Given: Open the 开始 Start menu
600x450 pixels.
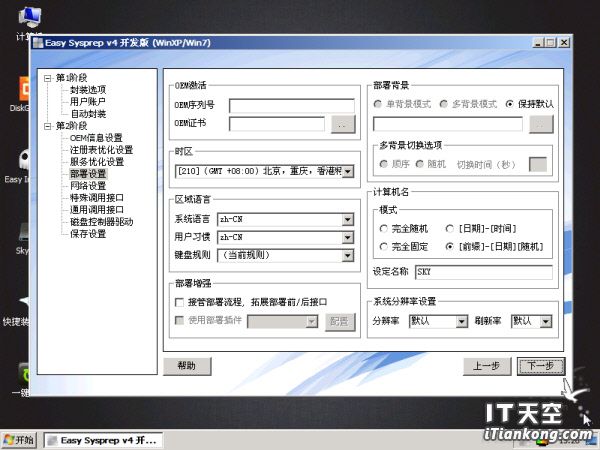Looking at the screenshot, I should point(19,440).
